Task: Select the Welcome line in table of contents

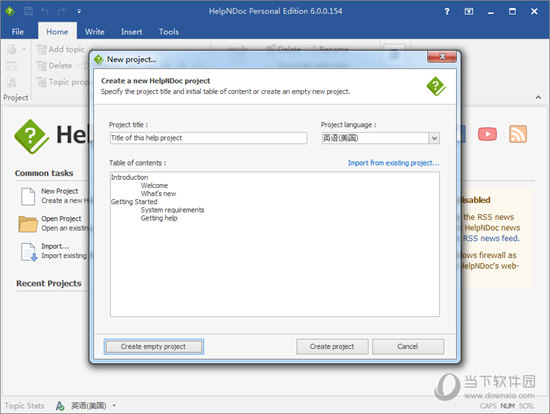Action: point(154,185)
